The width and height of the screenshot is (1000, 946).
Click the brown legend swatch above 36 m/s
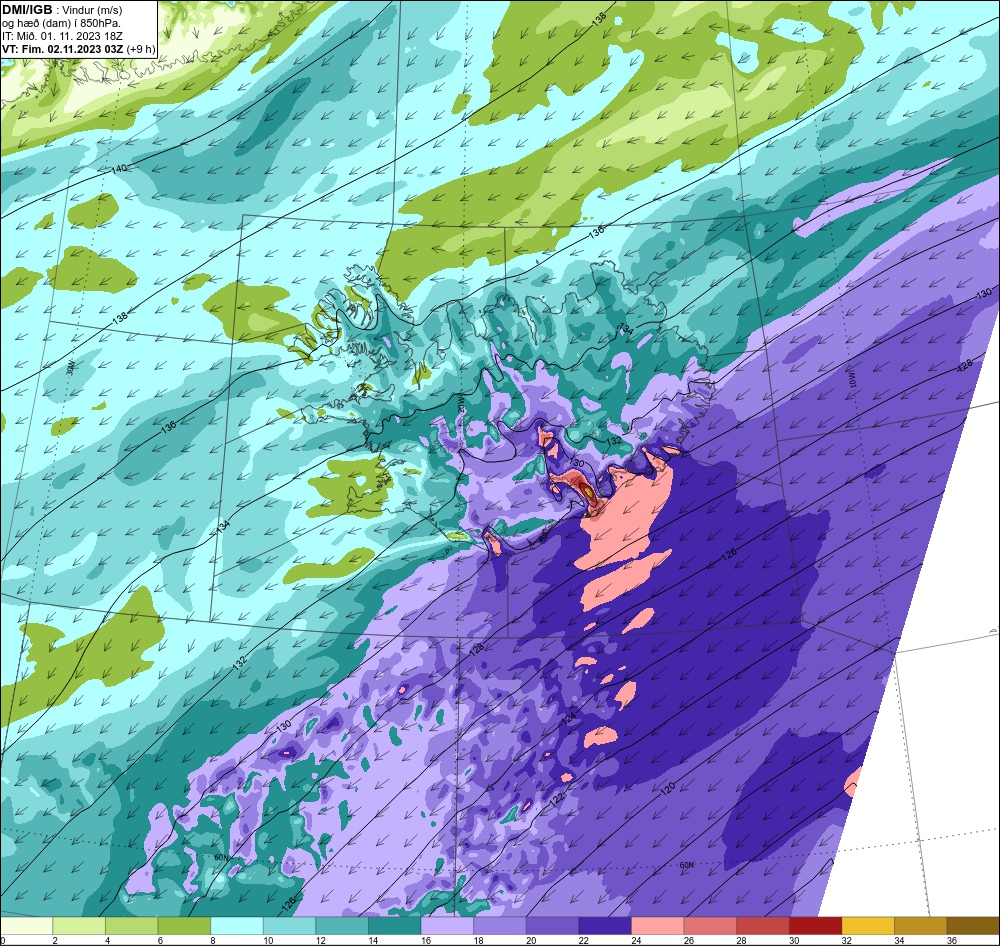973,926
